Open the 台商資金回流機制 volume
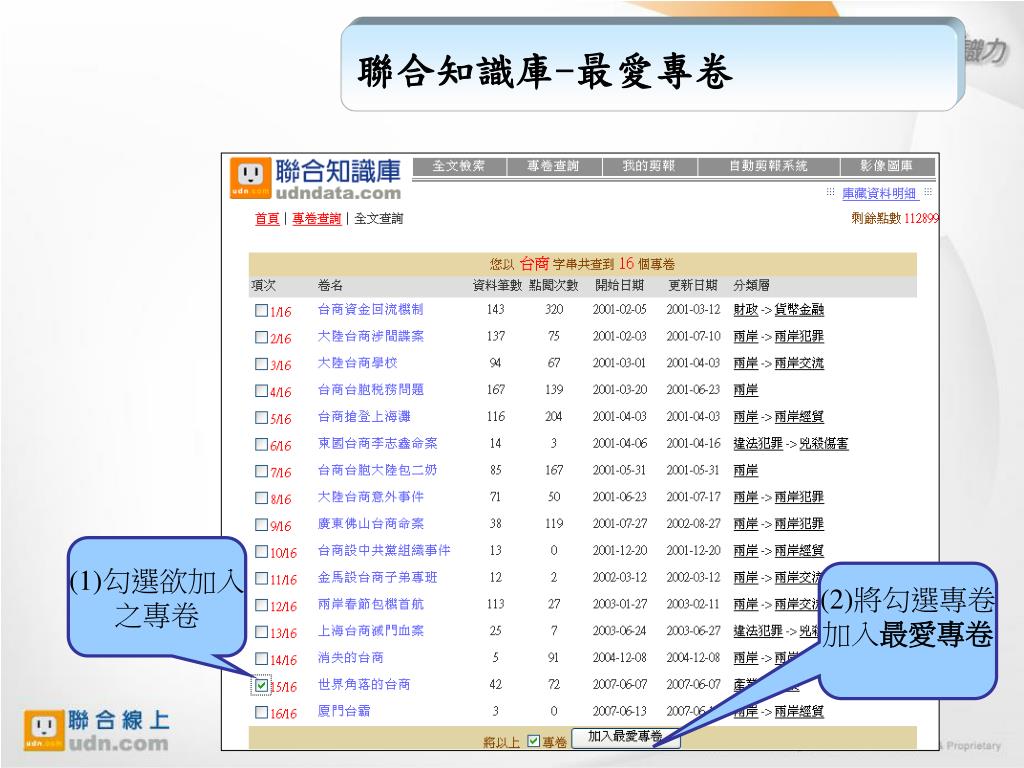The height and width of the screenshot is (768, 1024). (x=370, y=310)
